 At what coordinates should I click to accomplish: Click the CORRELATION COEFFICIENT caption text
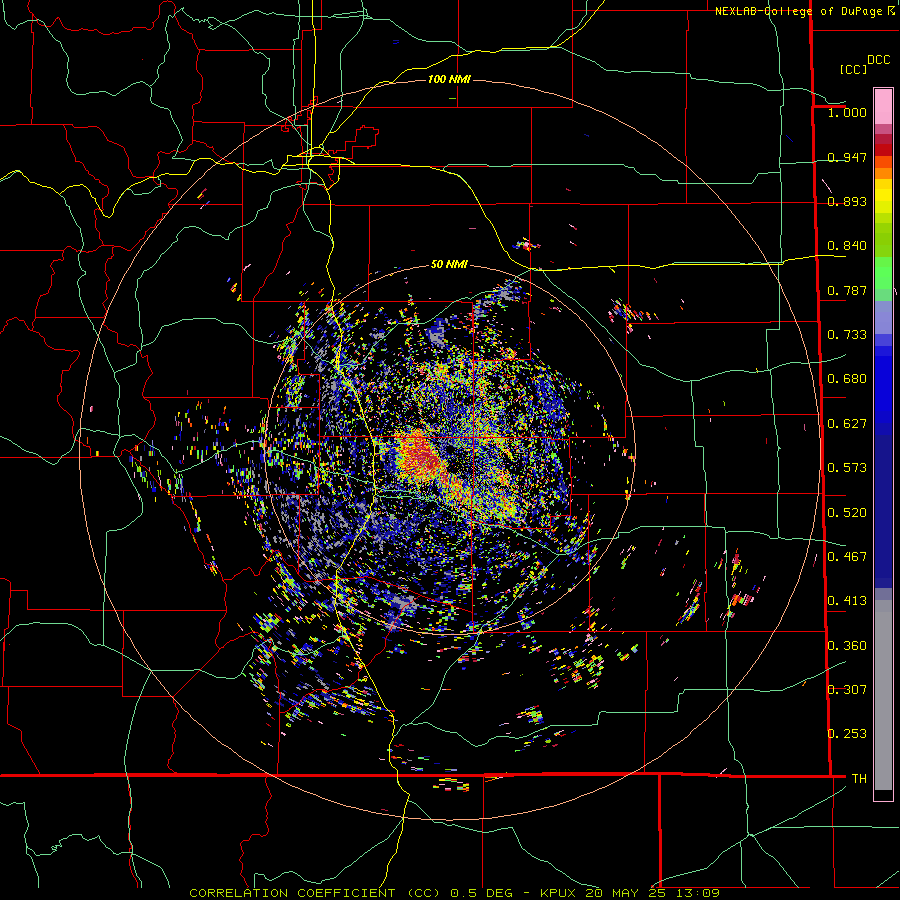point(292,893)
